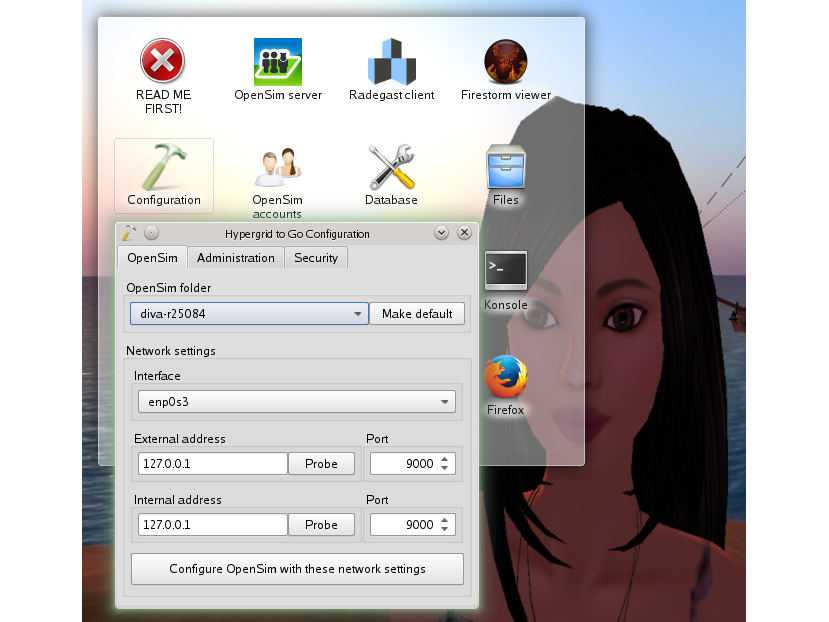
Task: Decrease the Internal address port value
Action: click(445, 529)
